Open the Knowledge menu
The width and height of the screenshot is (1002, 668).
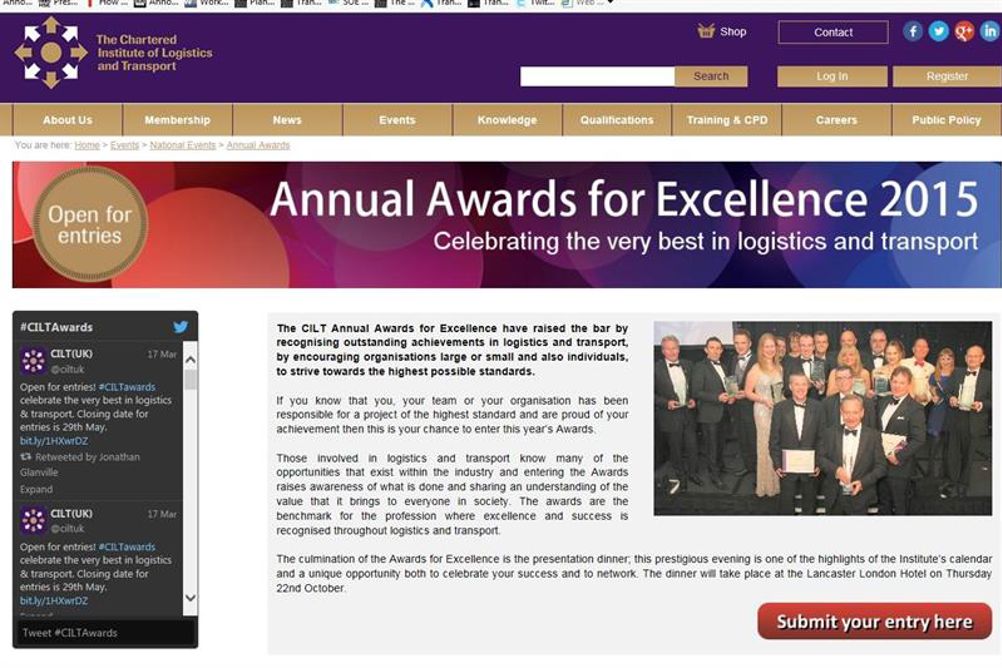coord(507,120)
